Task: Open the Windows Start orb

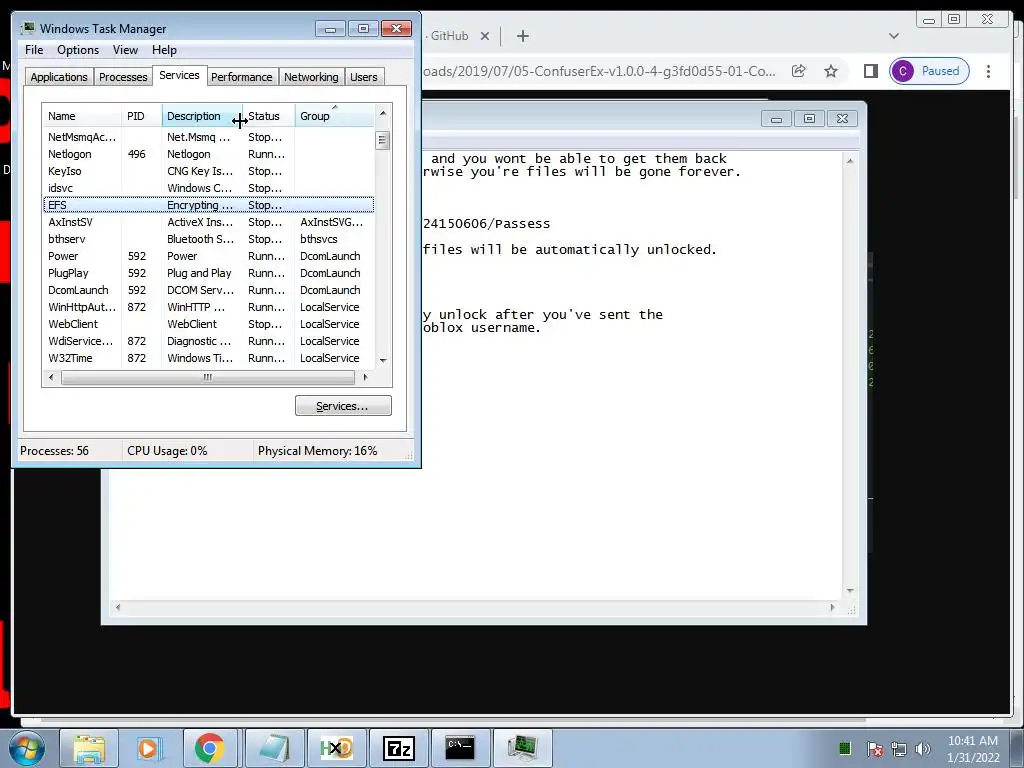Action: [26, 748]
